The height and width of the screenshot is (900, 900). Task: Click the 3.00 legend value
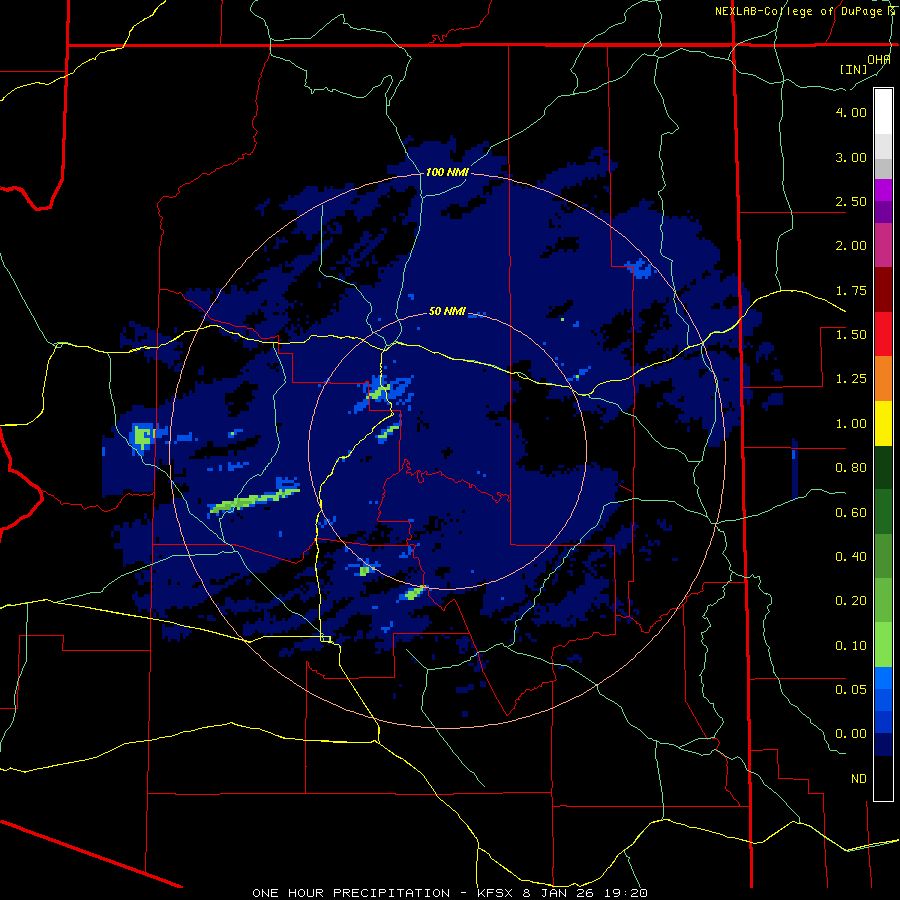pos(851,157)
